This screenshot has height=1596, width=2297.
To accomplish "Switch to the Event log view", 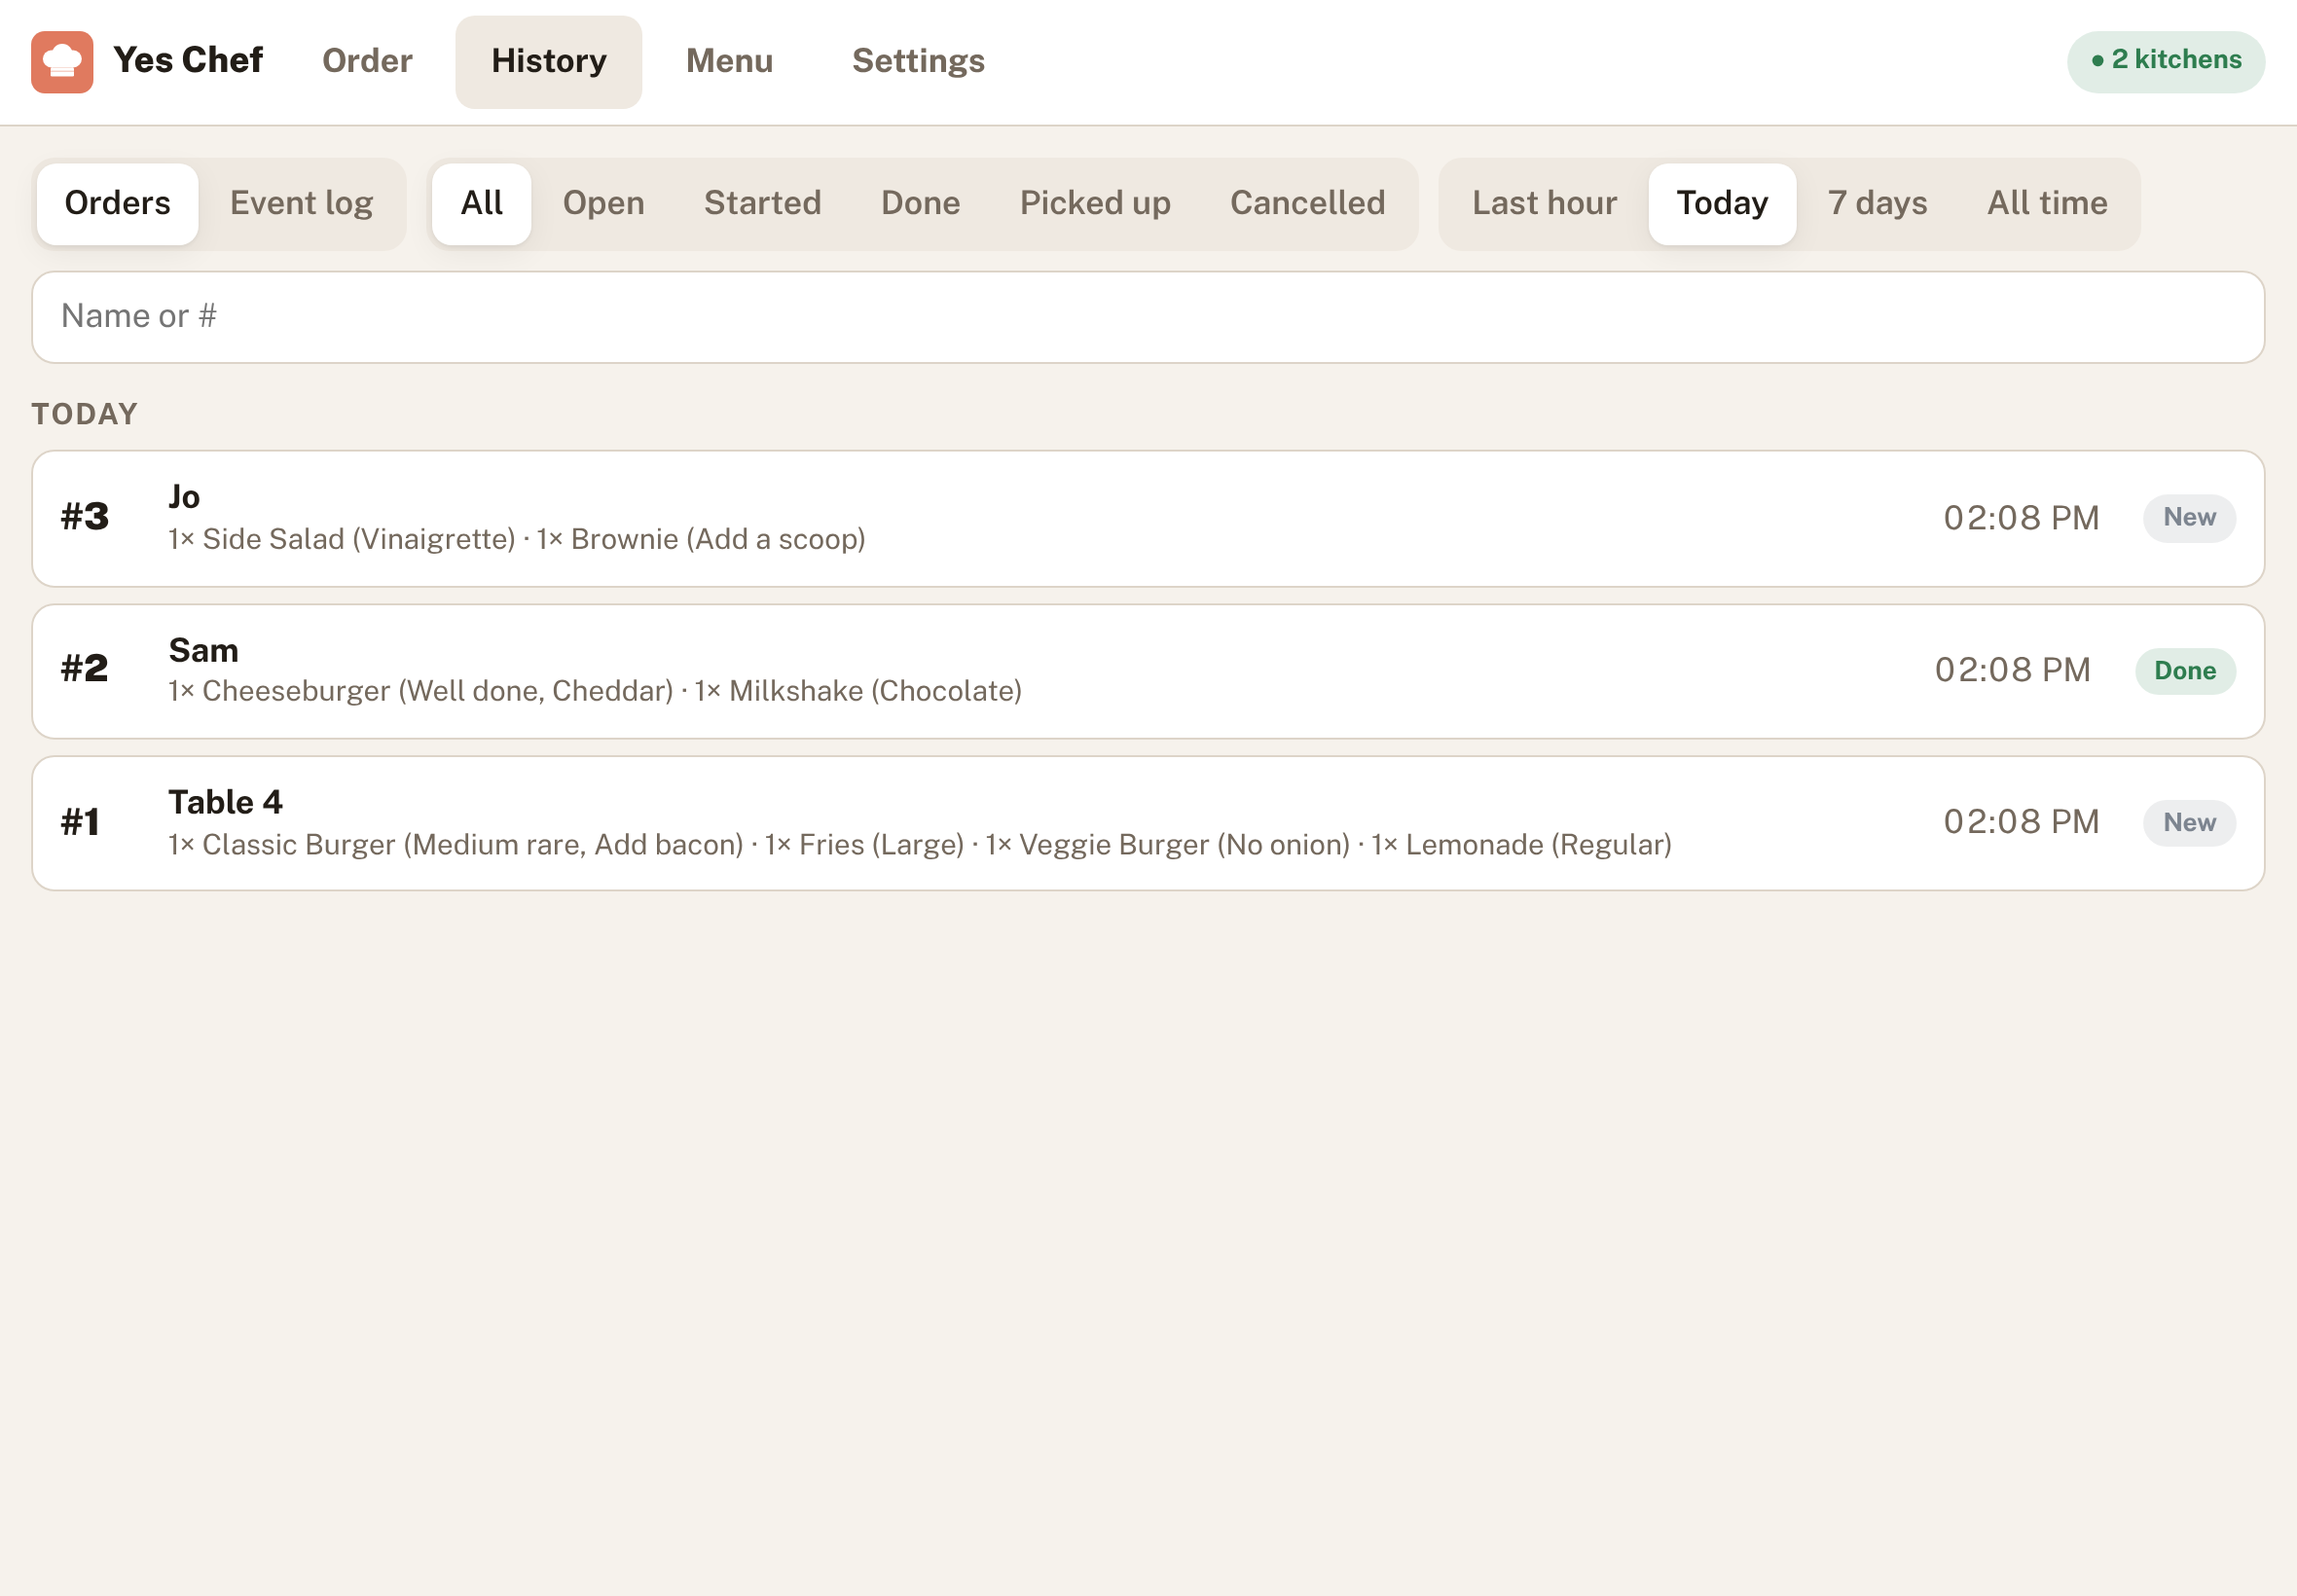I will (301, 204).
